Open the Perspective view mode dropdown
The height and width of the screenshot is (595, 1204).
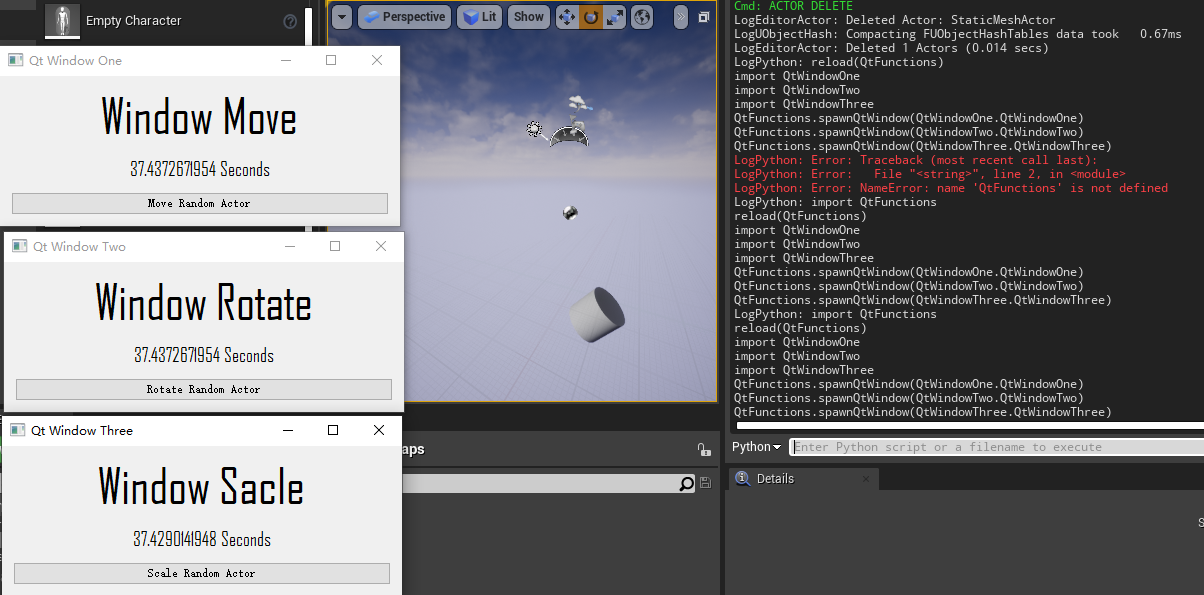[403, 17]
